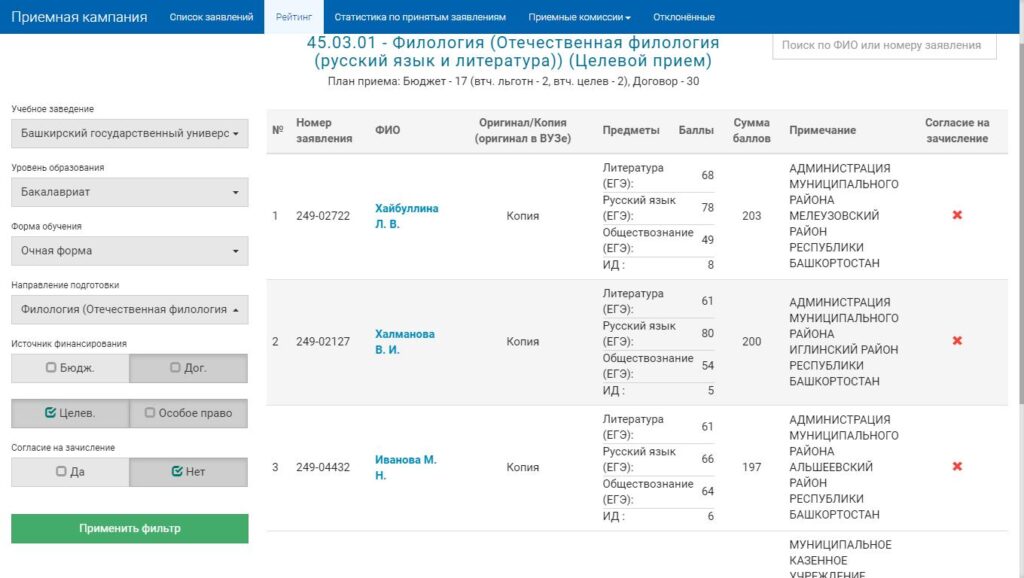The height and width of the screenshot is (578, 1024).
Task: Open Статистика по принятым заявлениям tab
Action: [420, 17]
